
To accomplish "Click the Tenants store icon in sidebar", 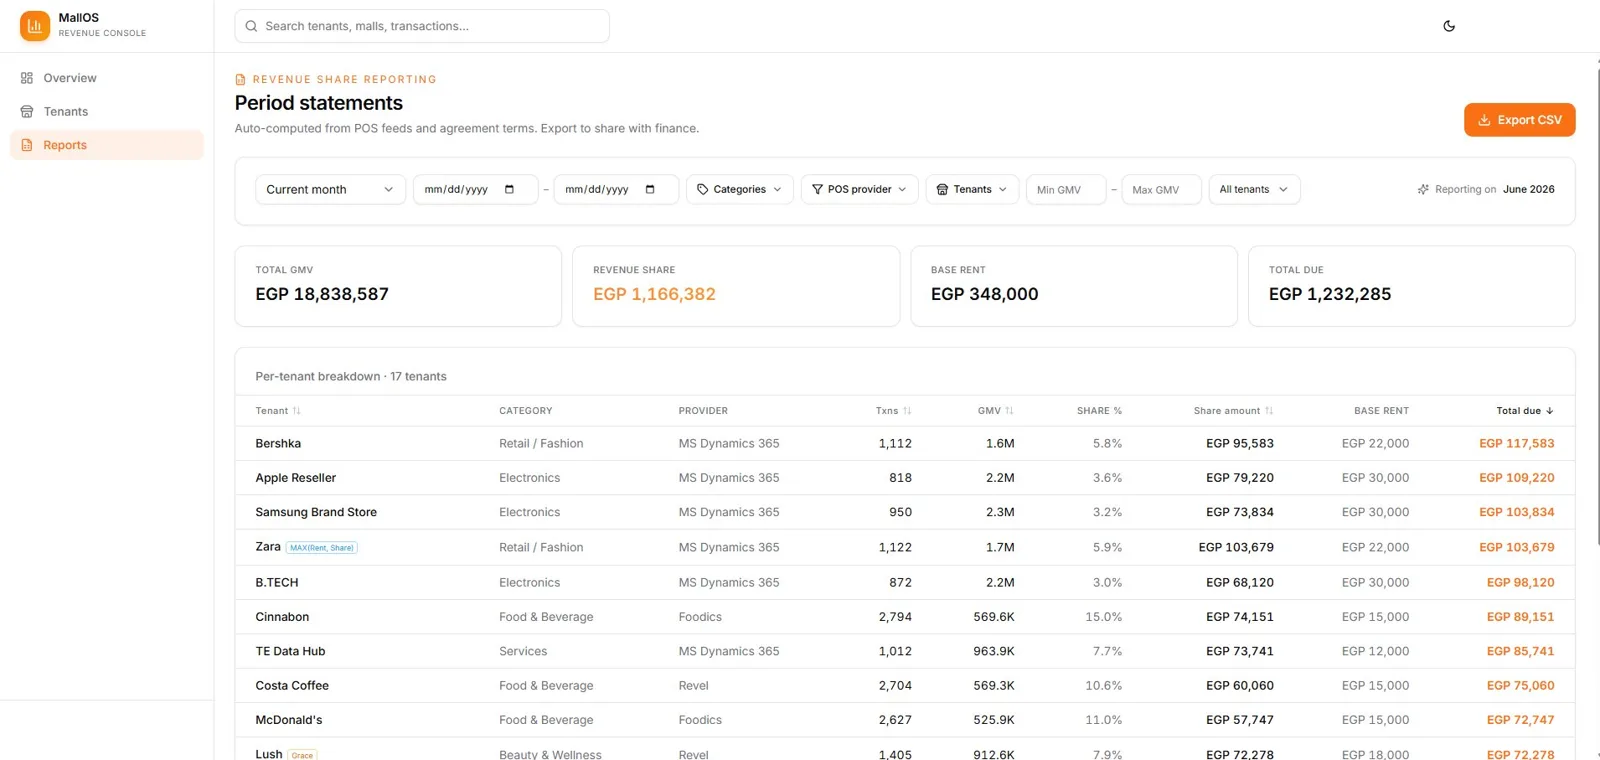I will 27,112.
